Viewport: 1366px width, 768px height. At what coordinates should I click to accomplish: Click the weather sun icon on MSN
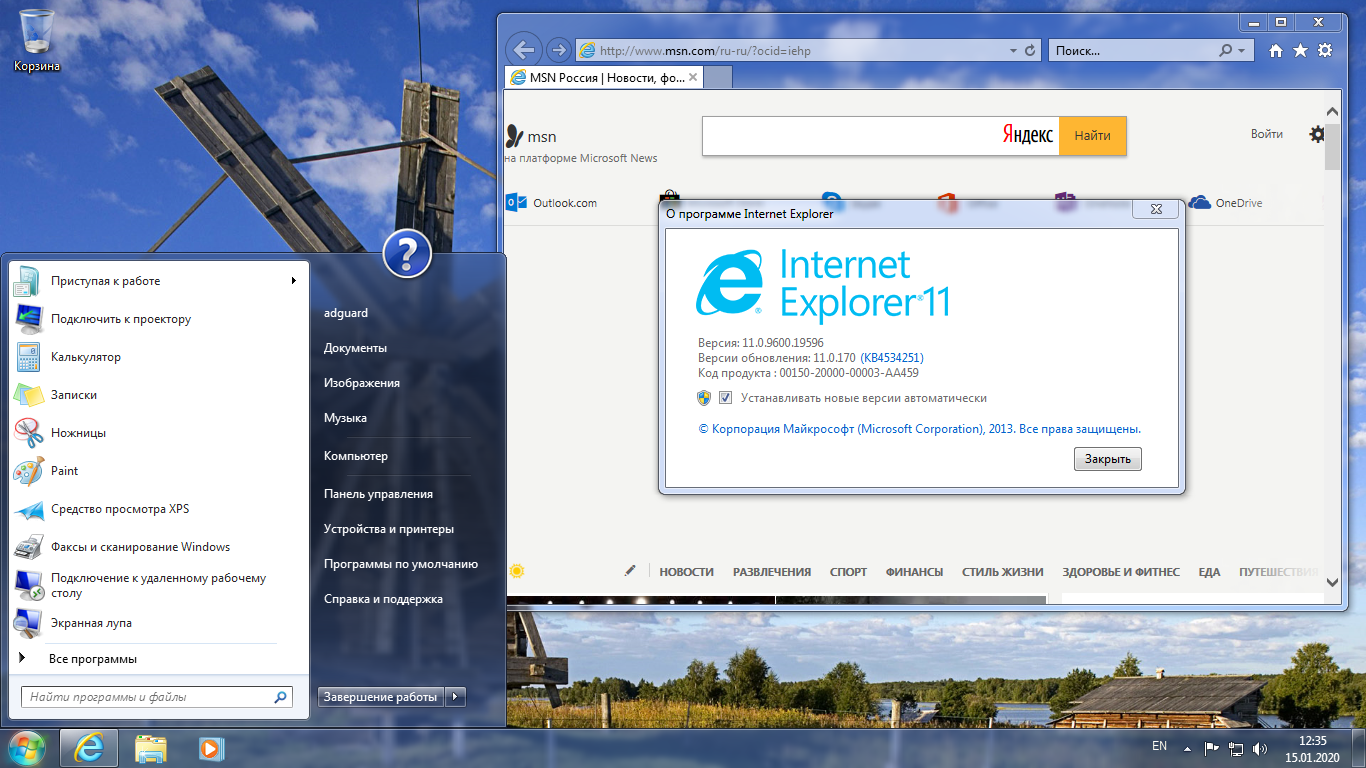click(517, 571)
